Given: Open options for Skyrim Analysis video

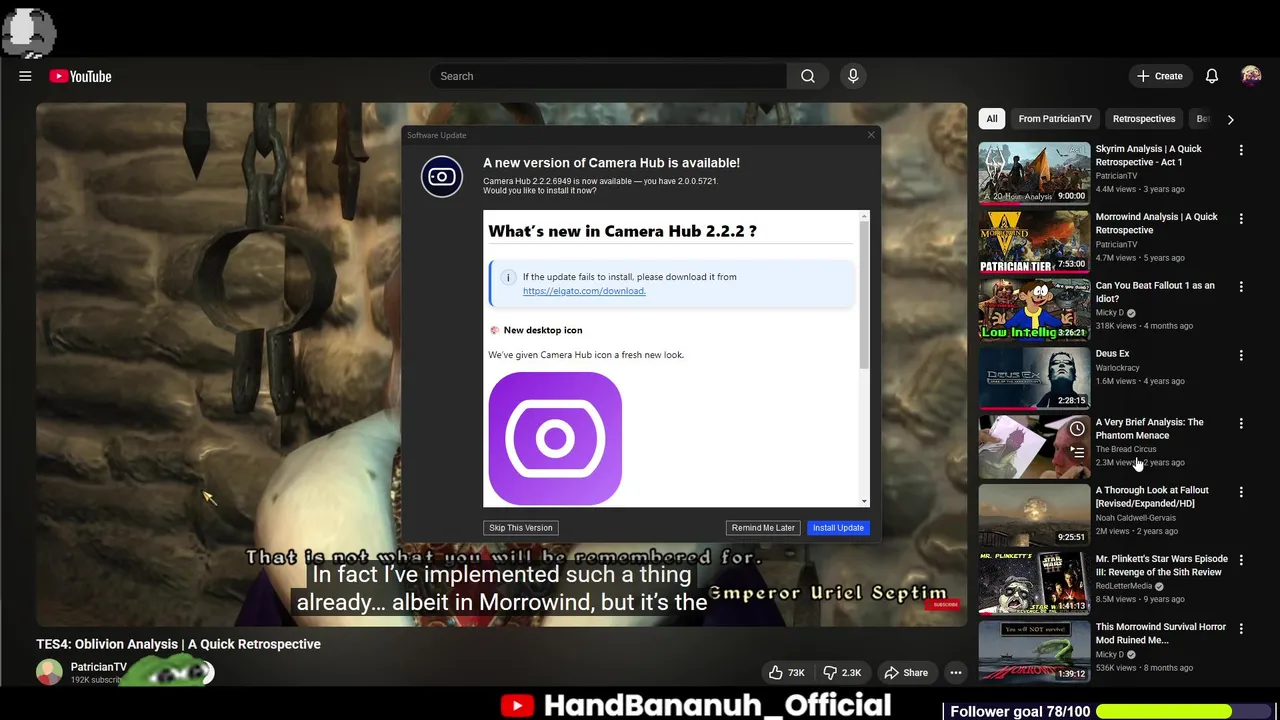Looking at the screenshot, I should (x=1241, y=150).
